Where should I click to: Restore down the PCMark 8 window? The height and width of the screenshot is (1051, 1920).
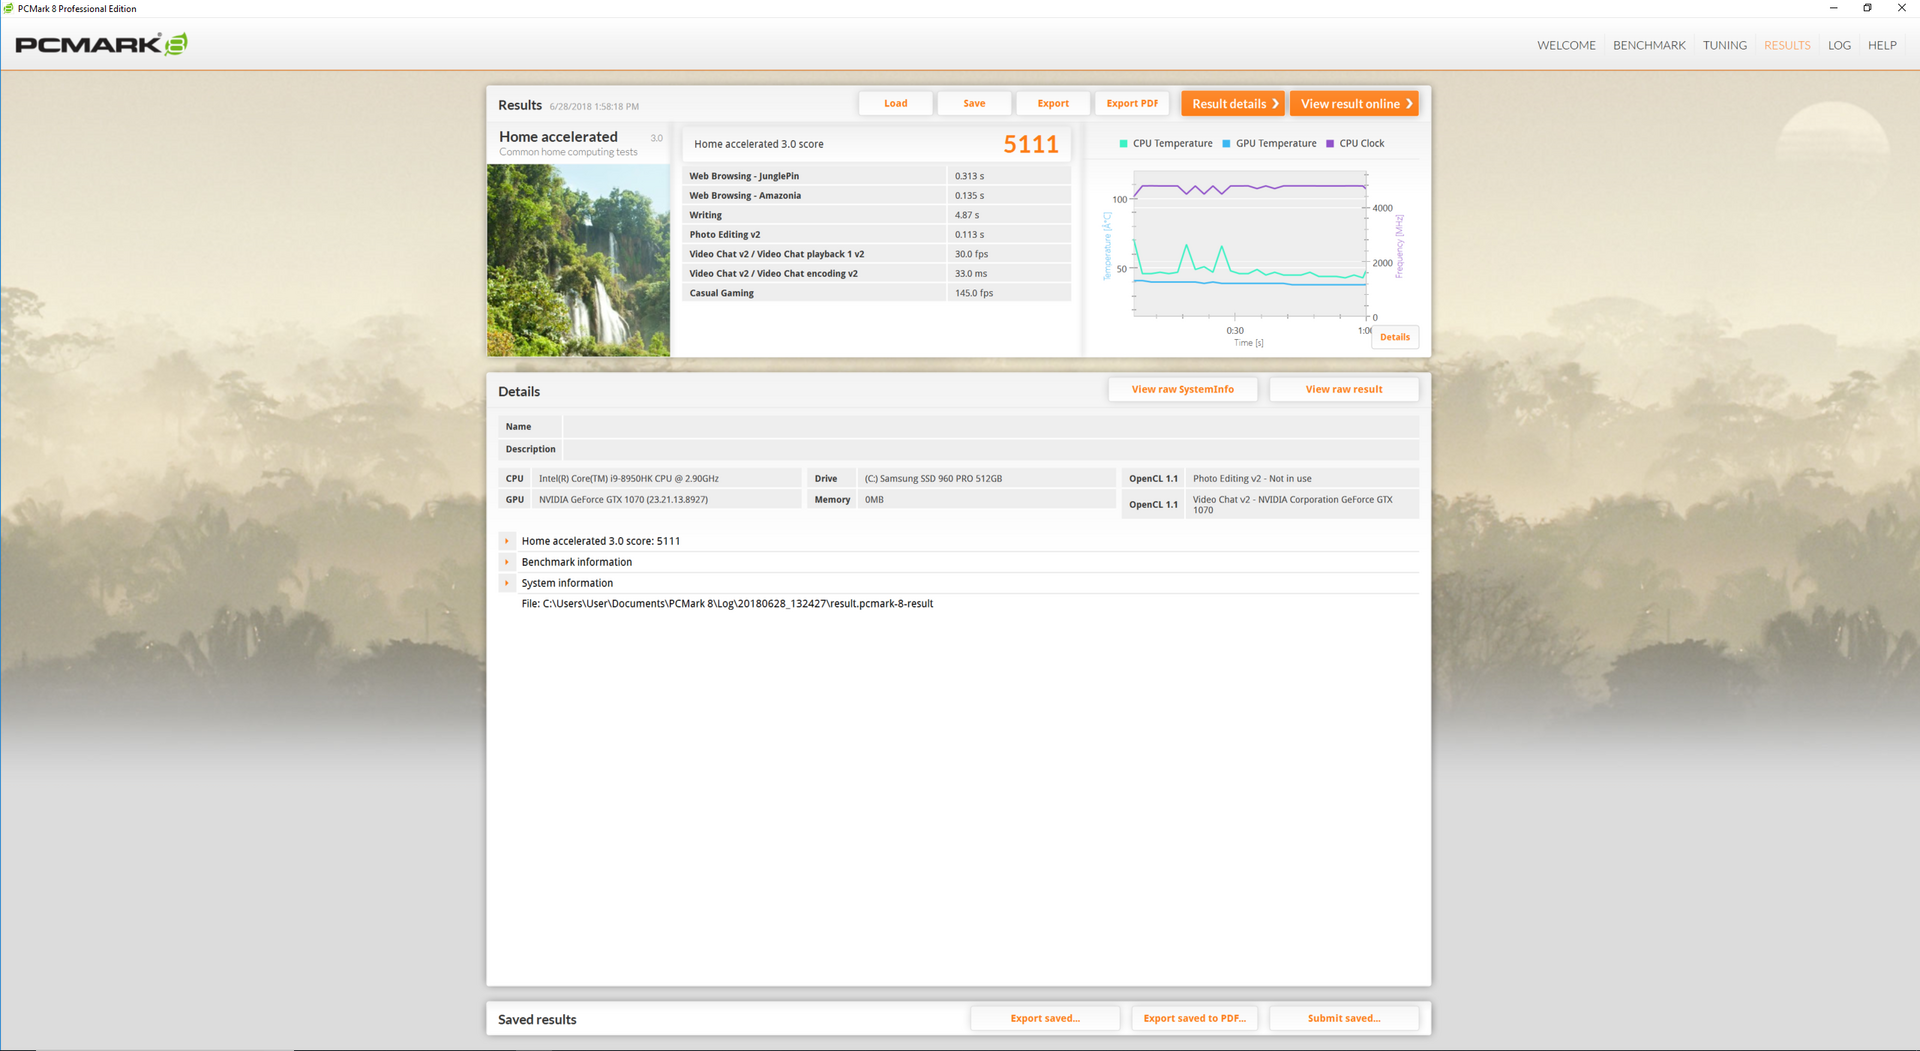coord(1867,8)
